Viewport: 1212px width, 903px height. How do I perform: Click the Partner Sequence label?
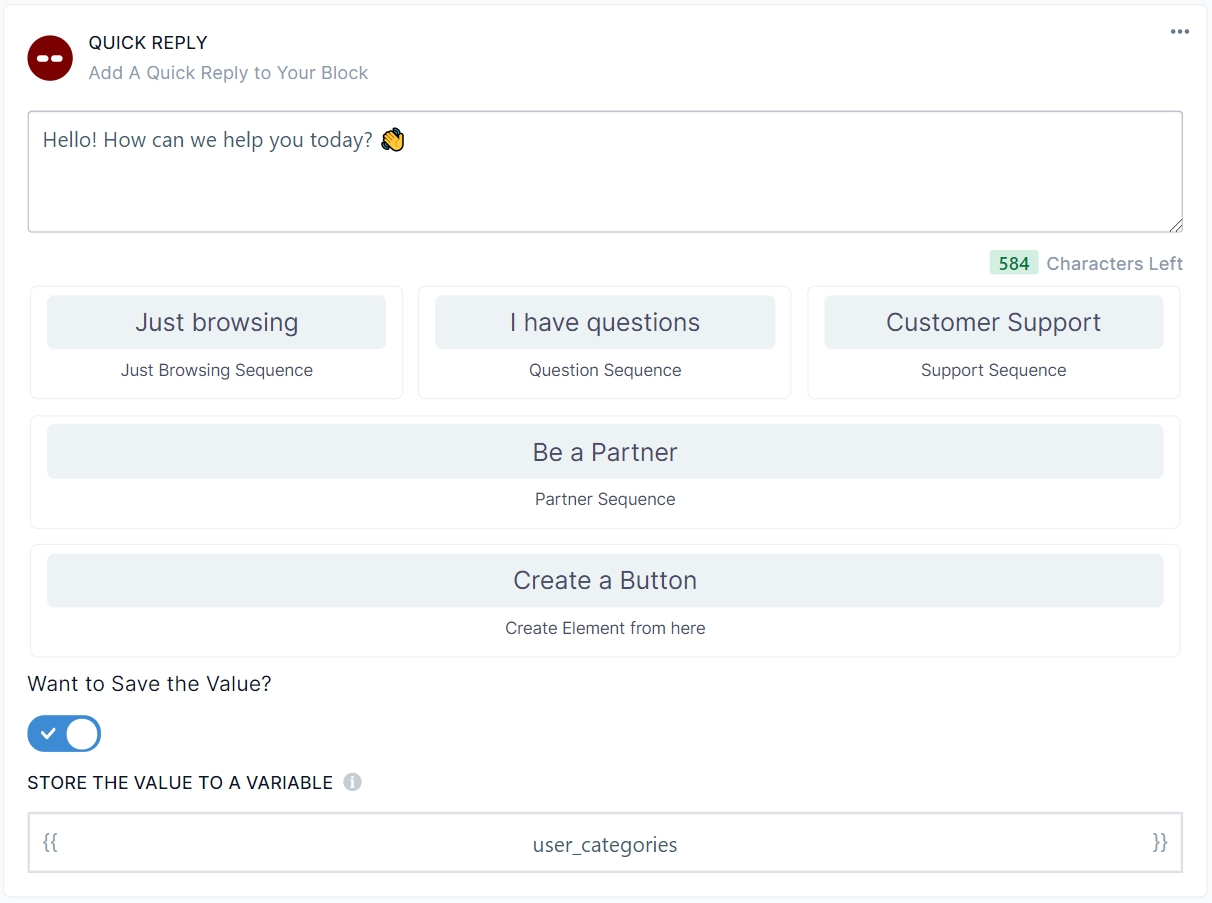pyautogui.click(x=605, y=499)
